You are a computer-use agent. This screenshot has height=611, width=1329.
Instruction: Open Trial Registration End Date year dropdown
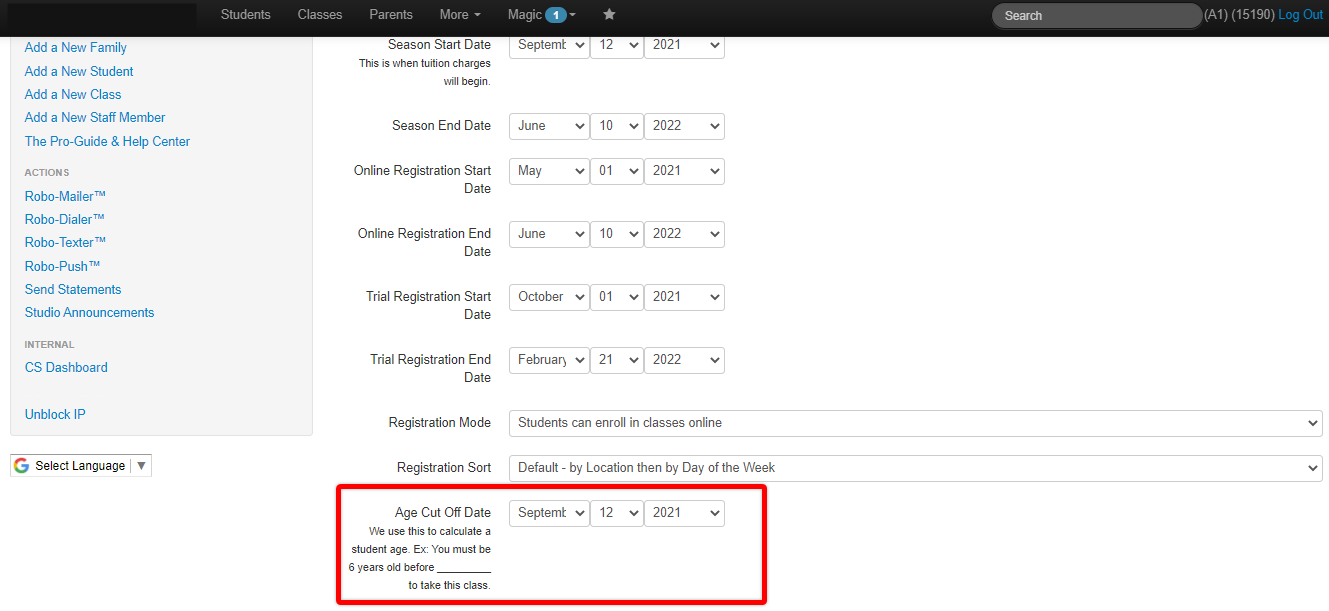[684, 360]
